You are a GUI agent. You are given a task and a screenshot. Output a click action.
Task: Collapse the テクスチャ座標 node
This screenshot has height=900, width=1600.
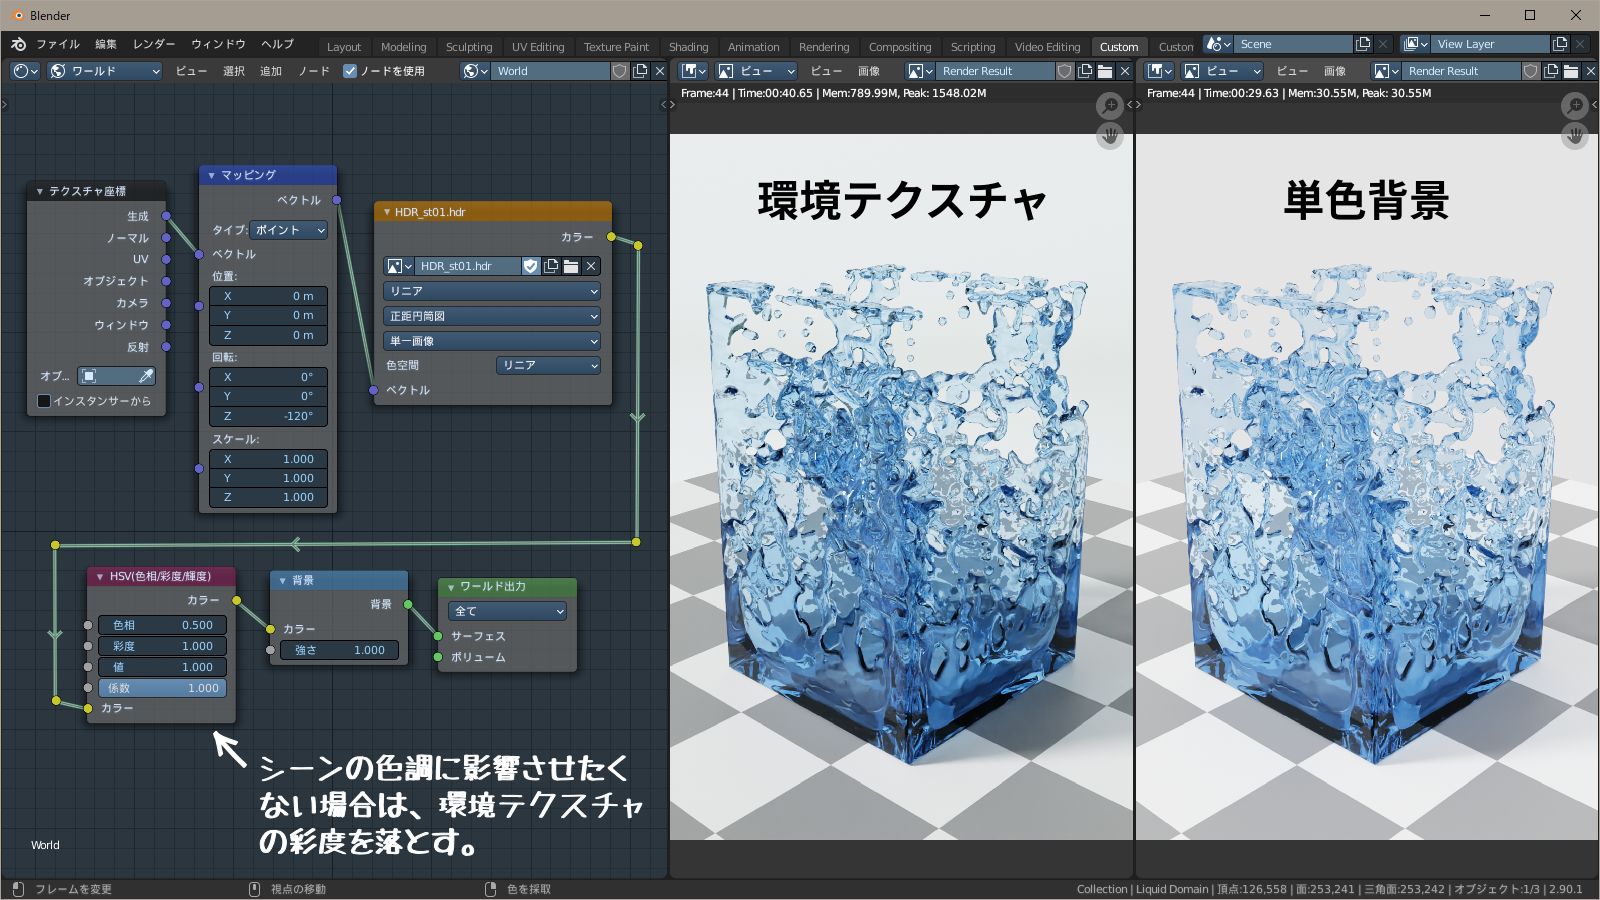40,191
